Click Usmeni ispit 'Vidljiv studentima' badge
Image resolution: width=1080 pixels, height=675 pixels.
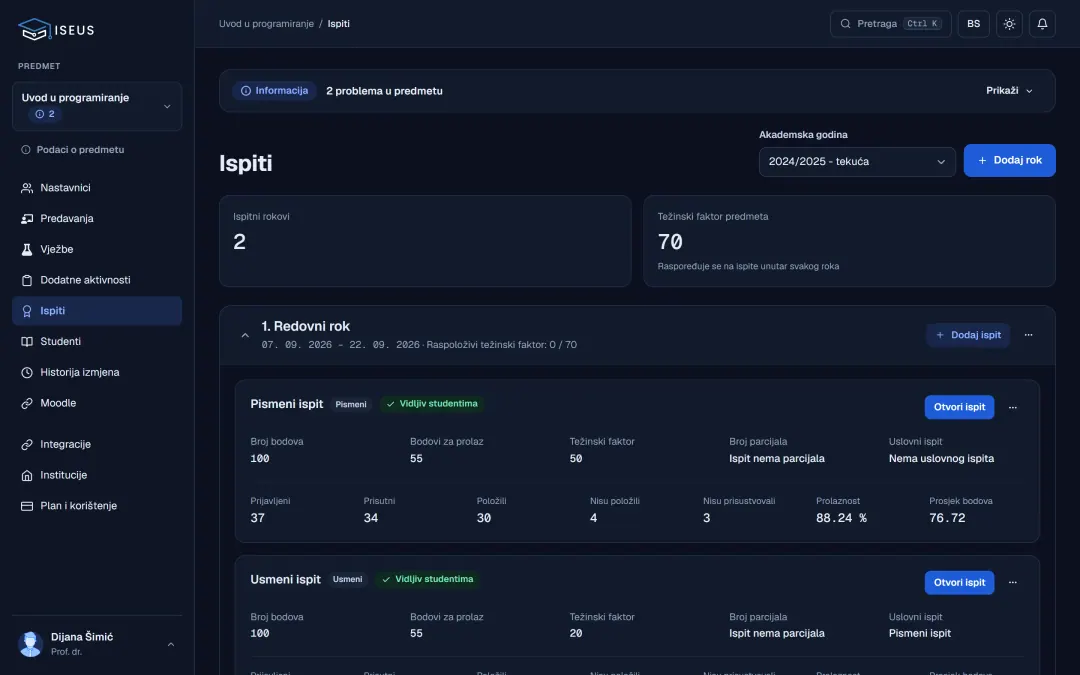tap(428, 579)
